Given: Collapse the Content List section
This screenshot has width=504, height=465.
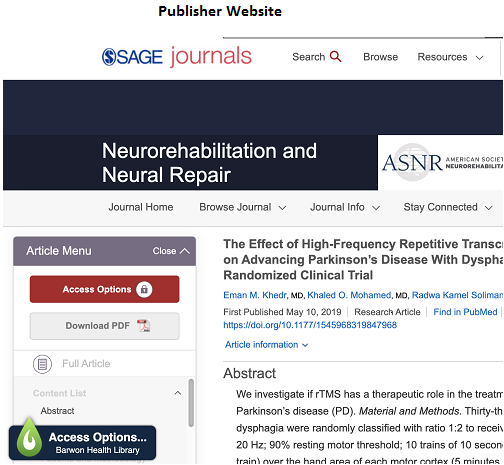Looking at the screenshot, I should [x=178, y=393].
